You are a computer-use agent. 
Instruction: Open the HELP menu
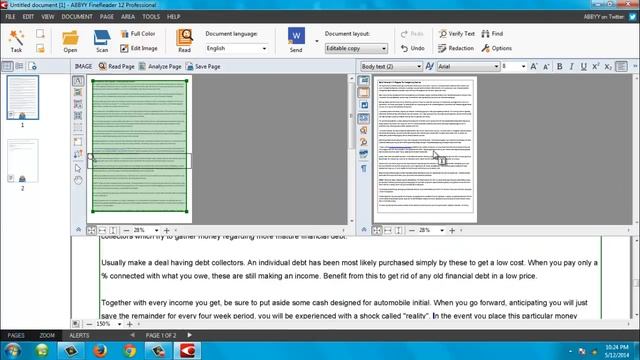(x=173, y=17)
